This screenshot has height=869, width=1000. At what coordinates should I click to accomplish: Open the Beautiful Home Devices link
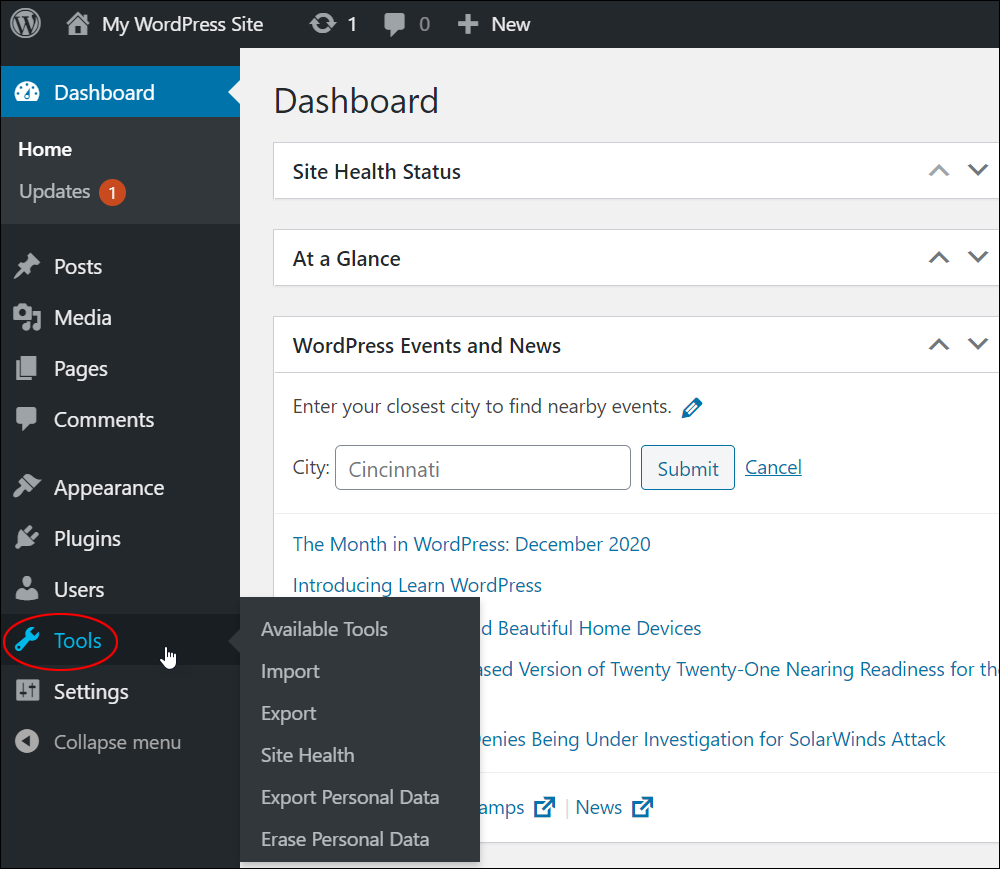[590, 629]
